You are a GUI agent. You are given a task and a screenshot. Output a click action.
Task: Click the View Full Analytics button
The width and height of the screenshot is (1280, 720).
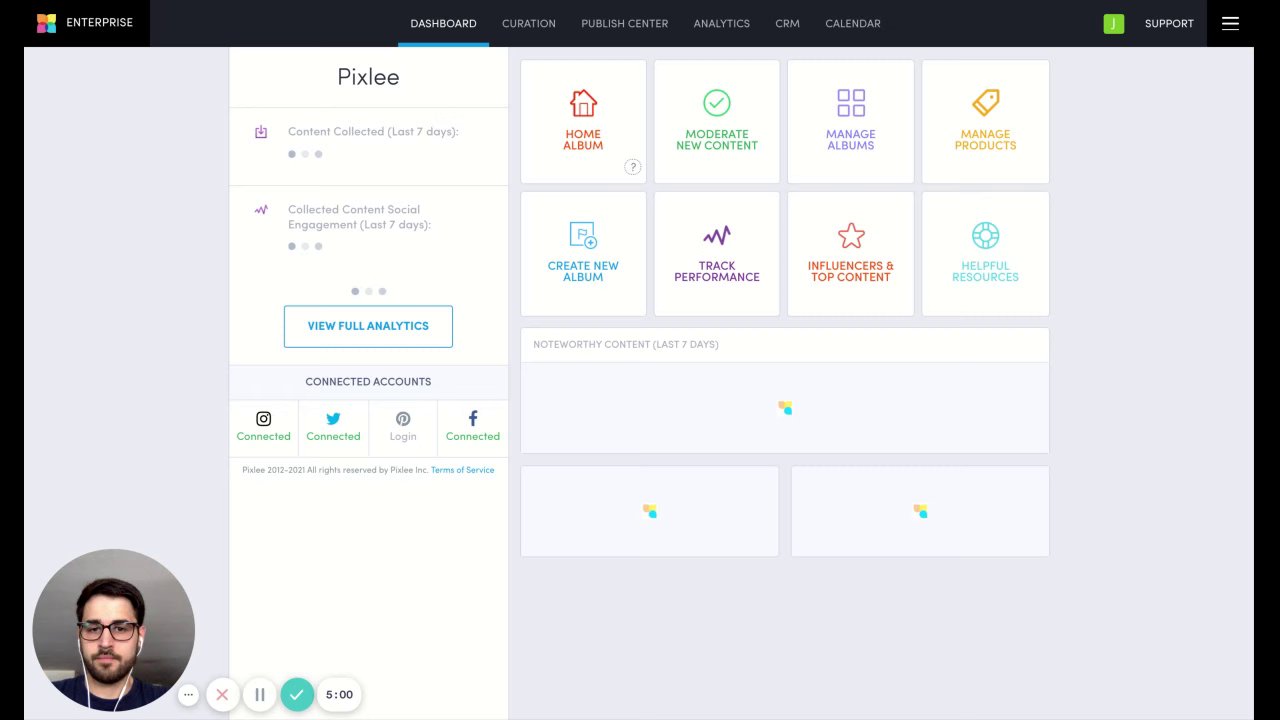[368, 326]
